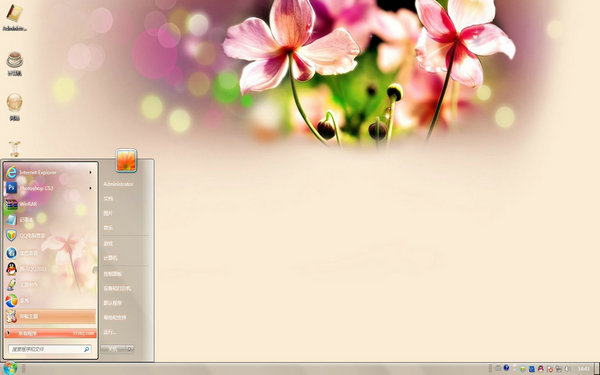Open WinRAR in the Start menu
Screen dimensions: 600x375
49,204
